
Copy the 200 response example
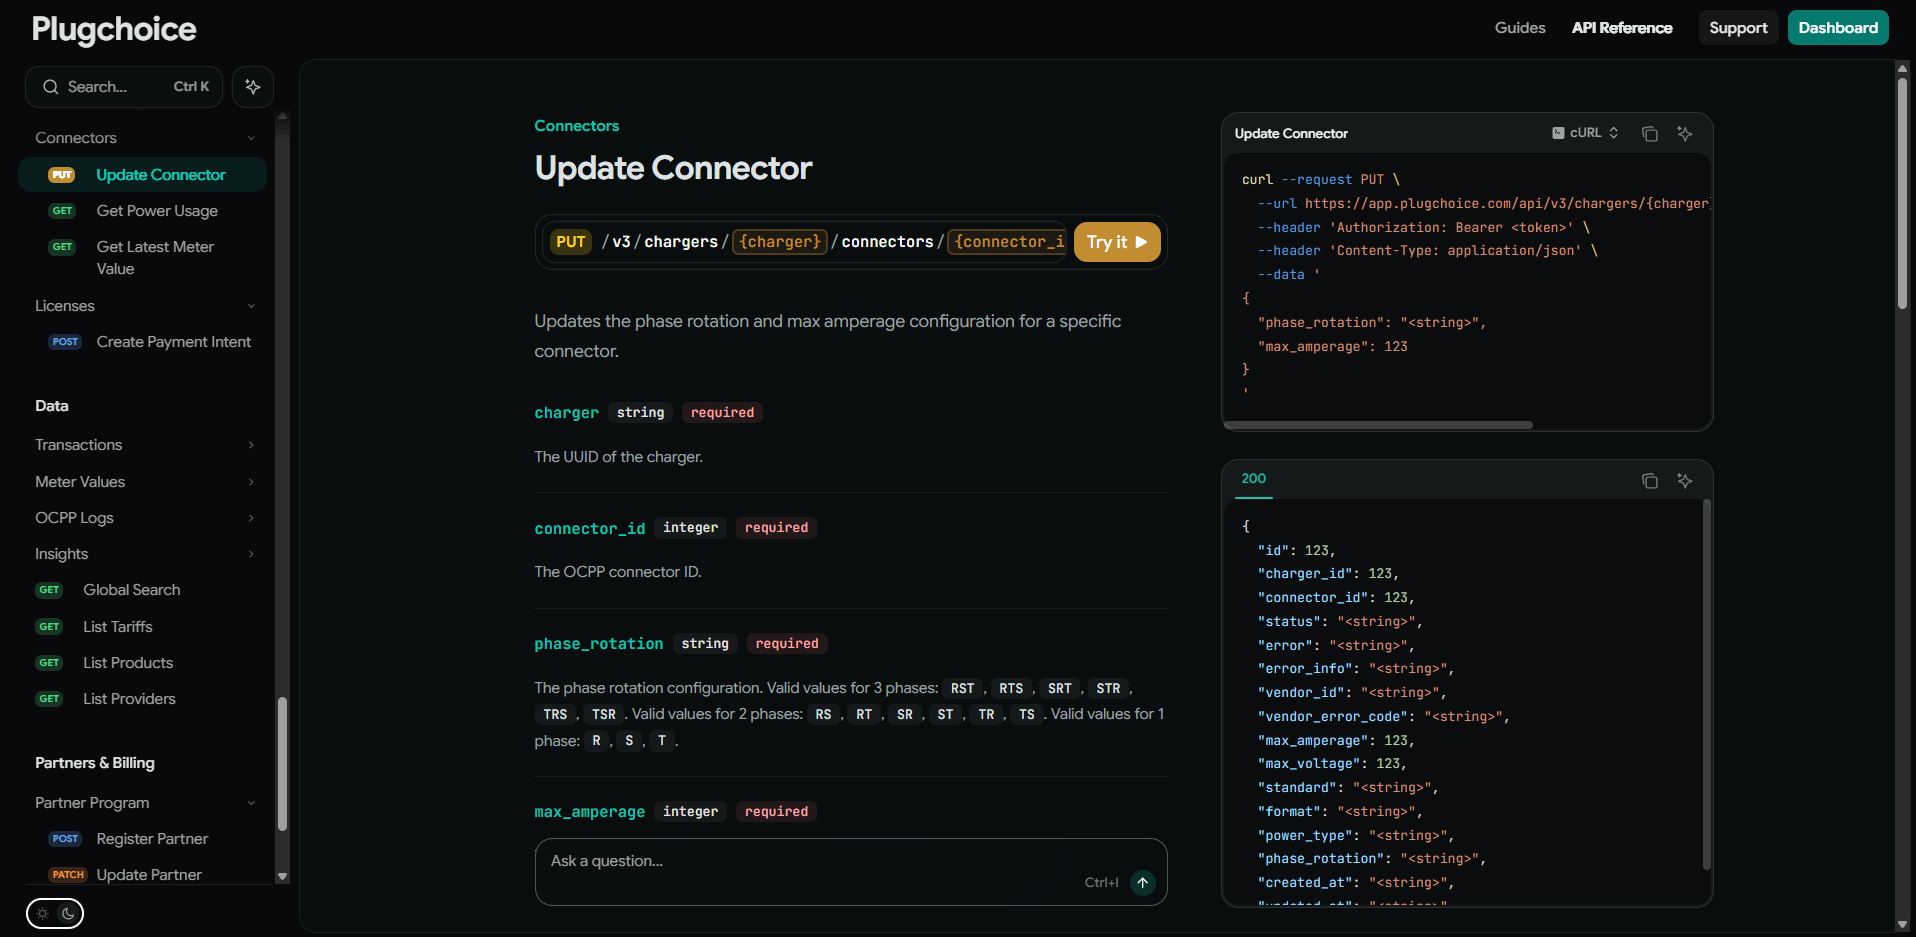(x=1650, y=480)
